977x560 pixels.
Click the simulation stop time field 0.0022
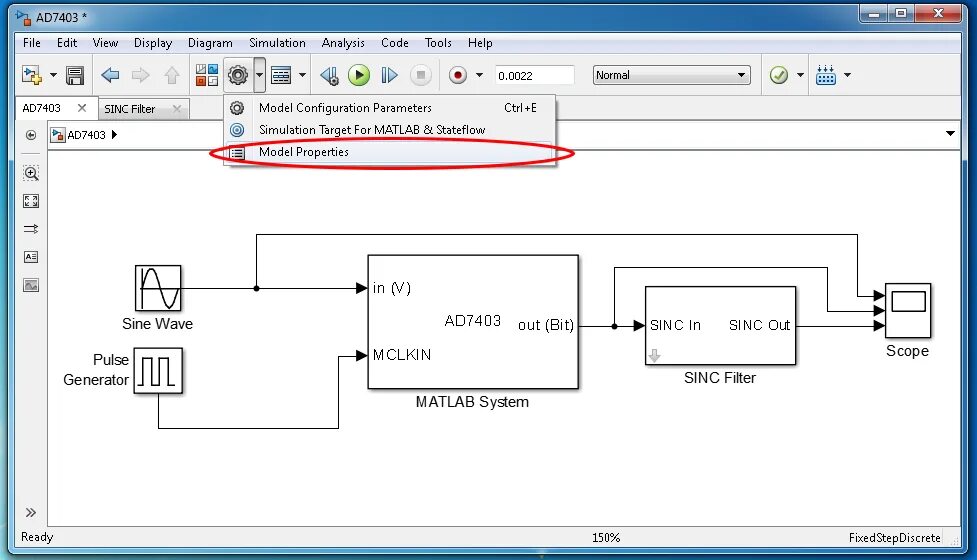(x=534, y=75)
